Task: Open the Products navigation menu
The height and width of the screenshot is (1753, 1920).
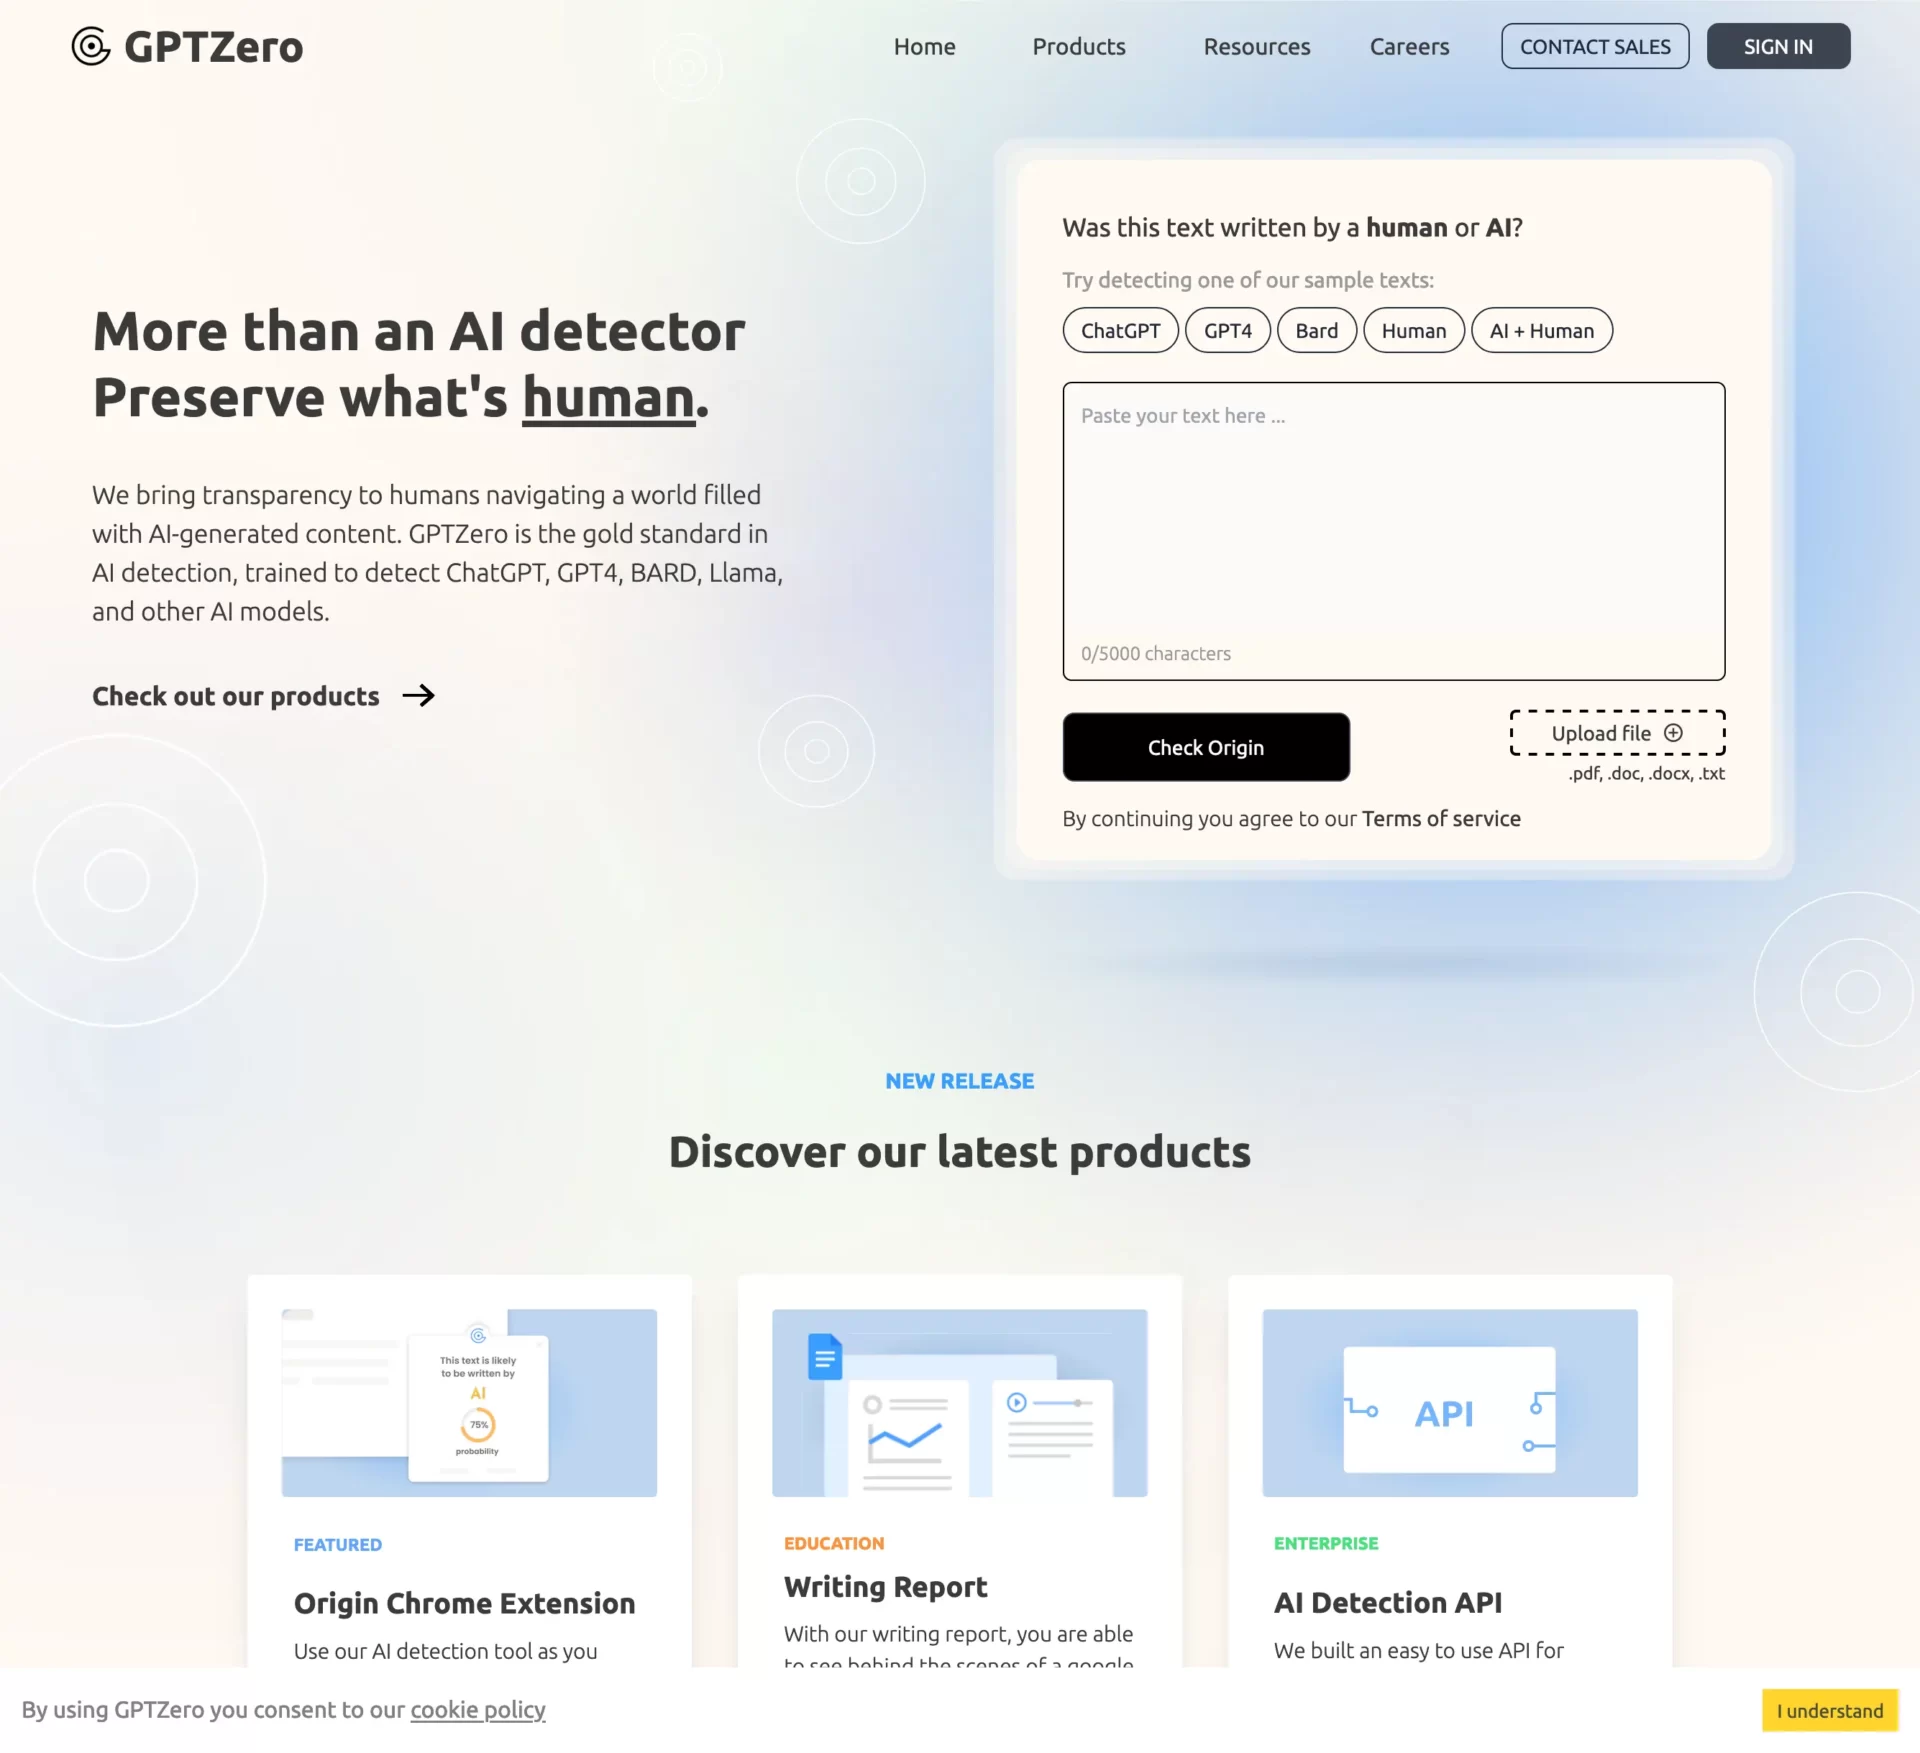Action: click(x=1078, y=46)
